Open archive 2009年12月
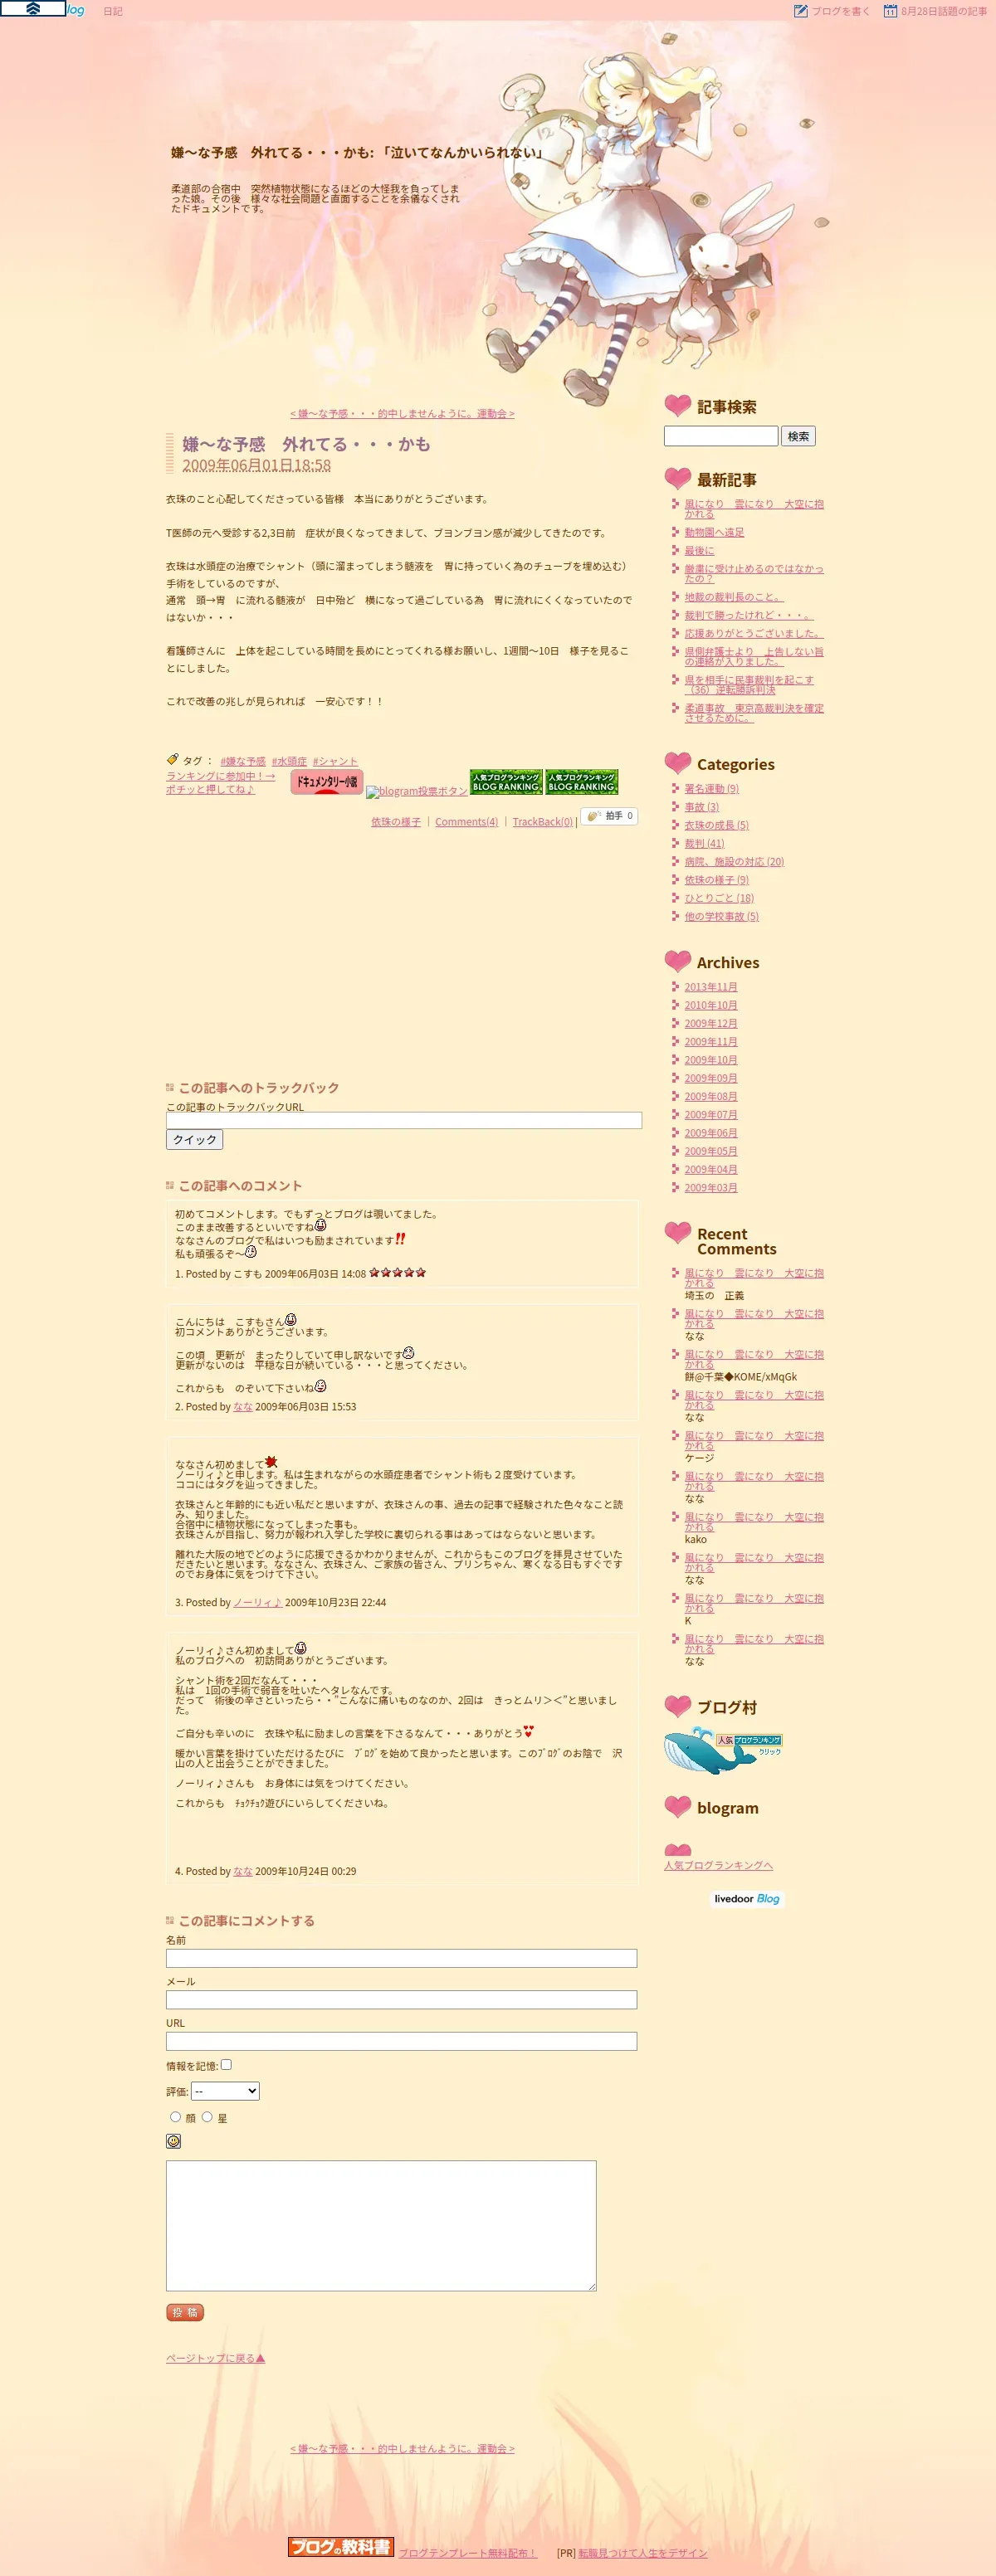This screenshot has width=996, height=2576. click(711, 1023)
